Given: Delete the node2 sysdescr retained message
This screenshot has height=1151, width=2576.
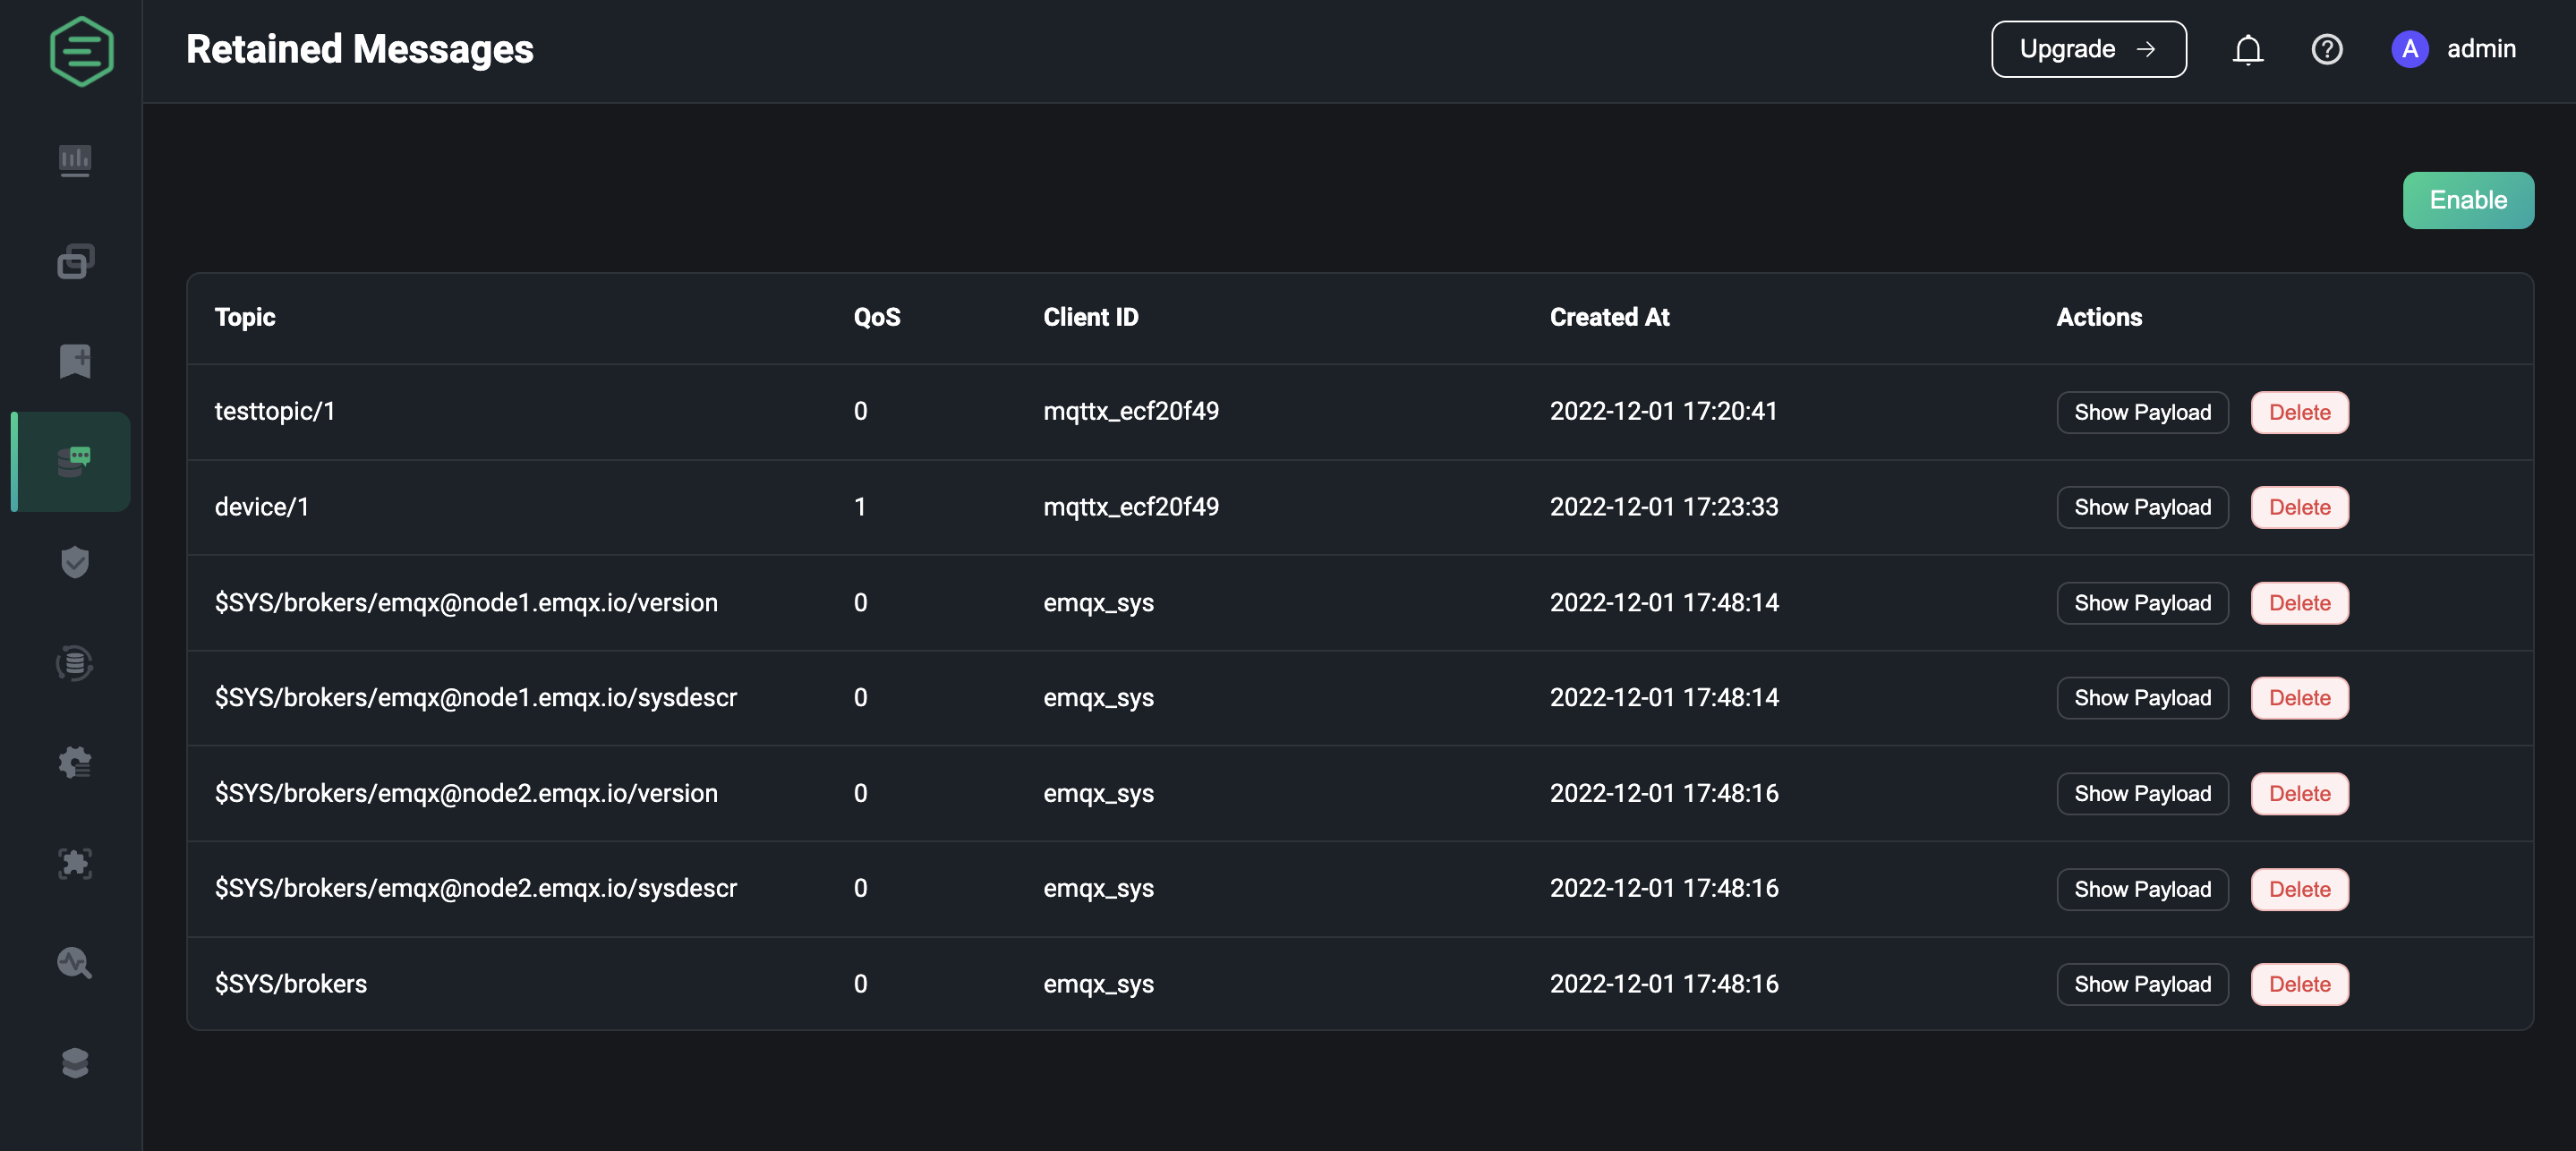Looking at the screenshot, I should 2299,889.
